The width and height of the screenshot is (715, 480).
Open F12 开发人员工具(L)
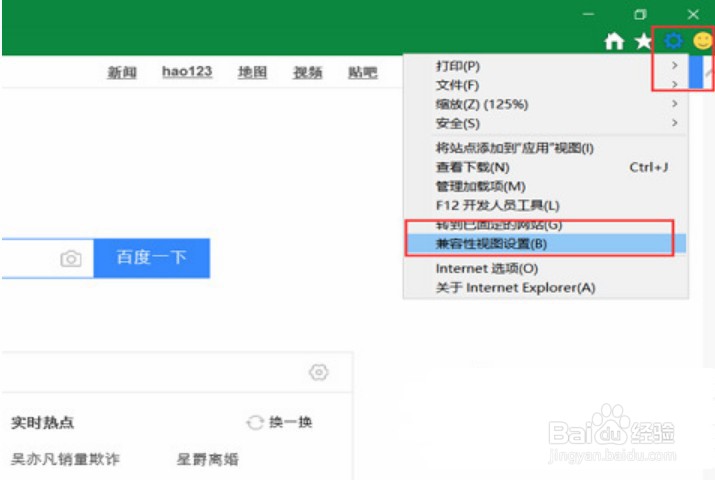(x=546, y=206)
